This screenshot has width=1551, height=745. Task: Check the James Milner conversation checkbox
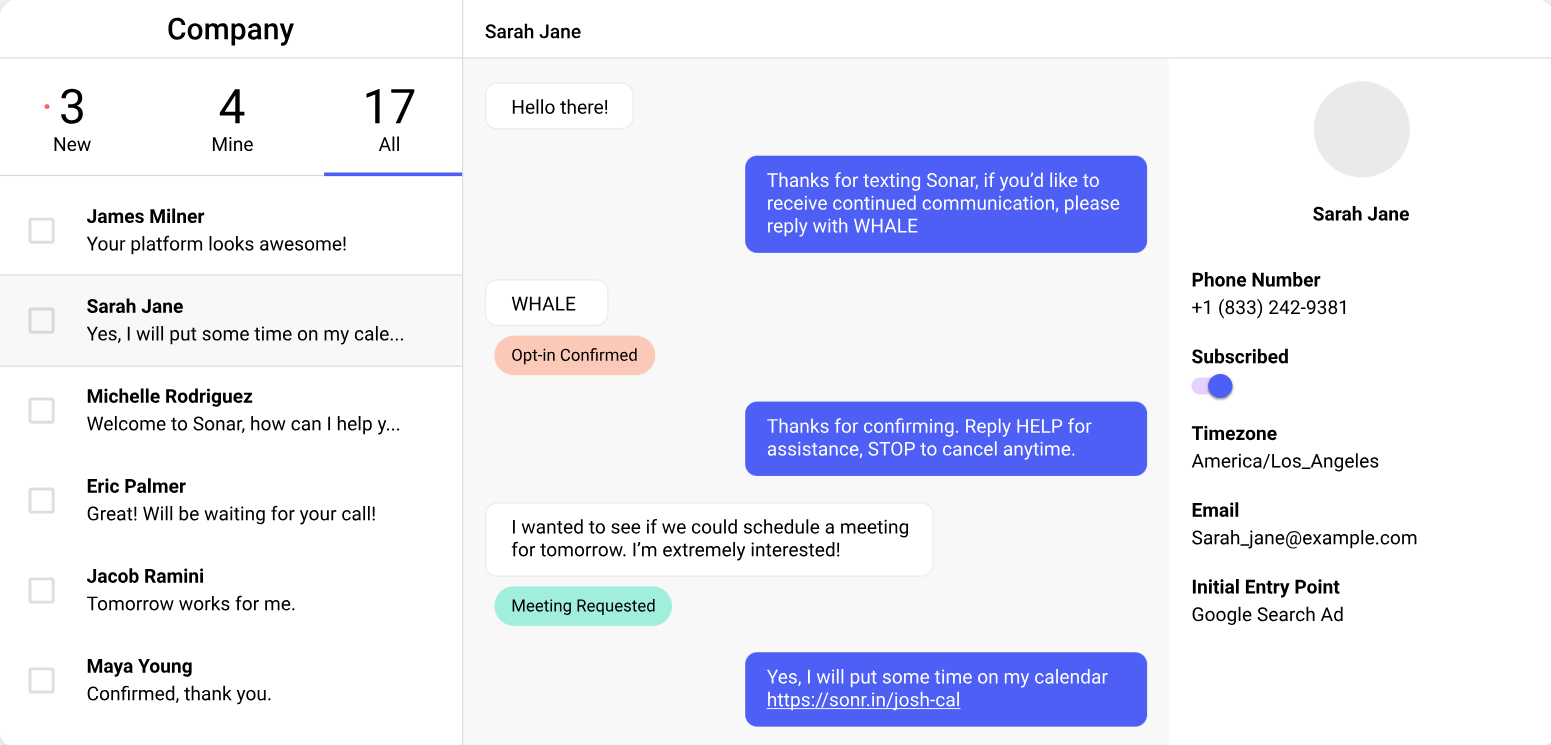(x=41, y=231)
